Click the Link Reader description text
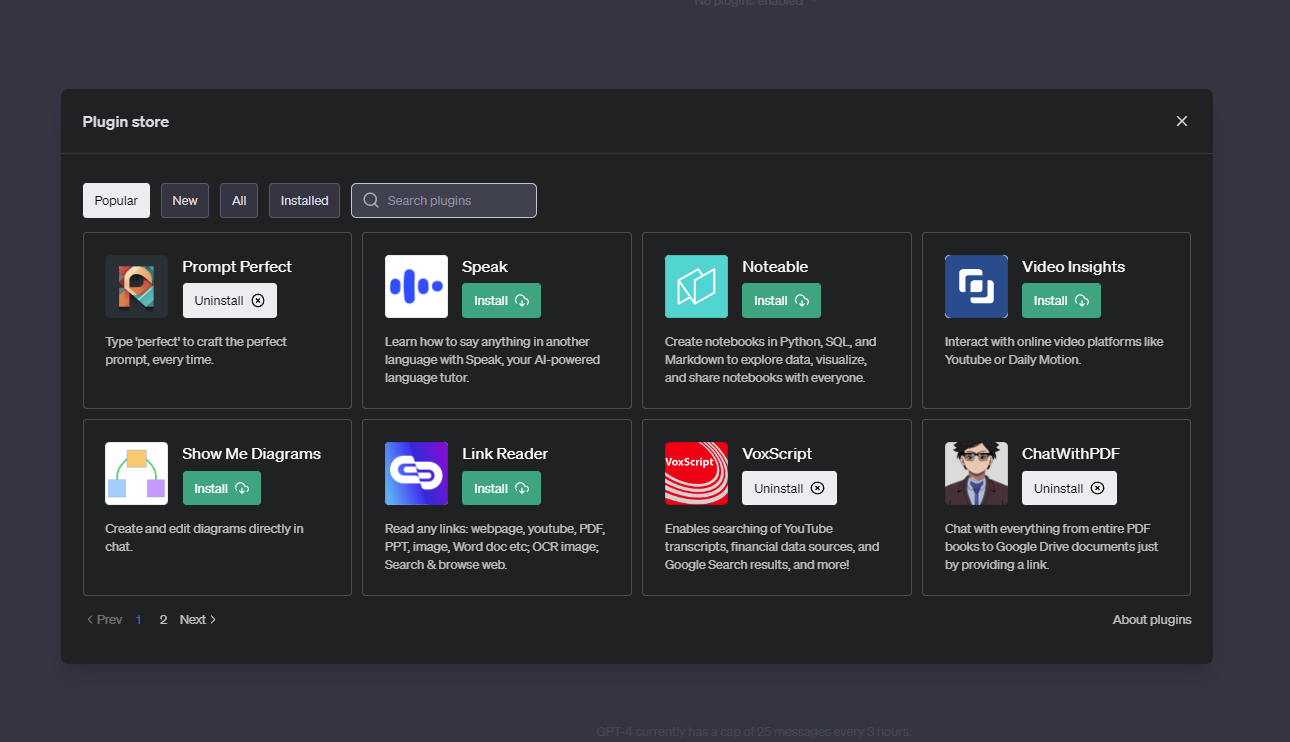Screen dimensions: 1290x742 495,547
